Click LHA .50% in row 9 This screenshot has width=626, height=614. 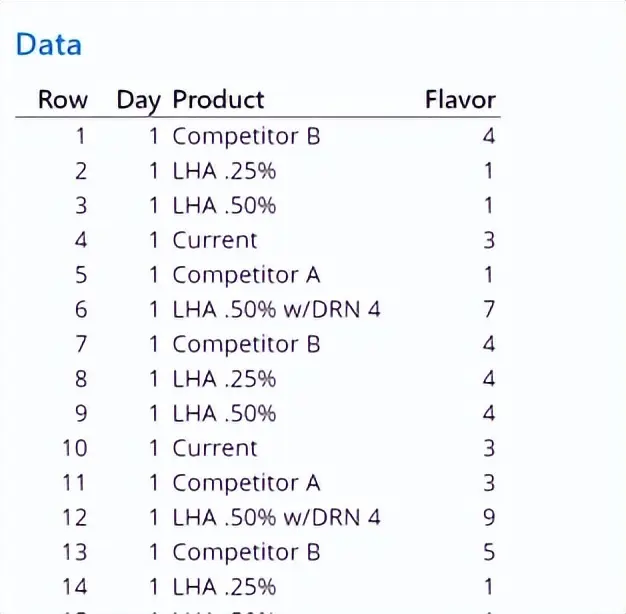pyautogui.click(x=224, y=414)
